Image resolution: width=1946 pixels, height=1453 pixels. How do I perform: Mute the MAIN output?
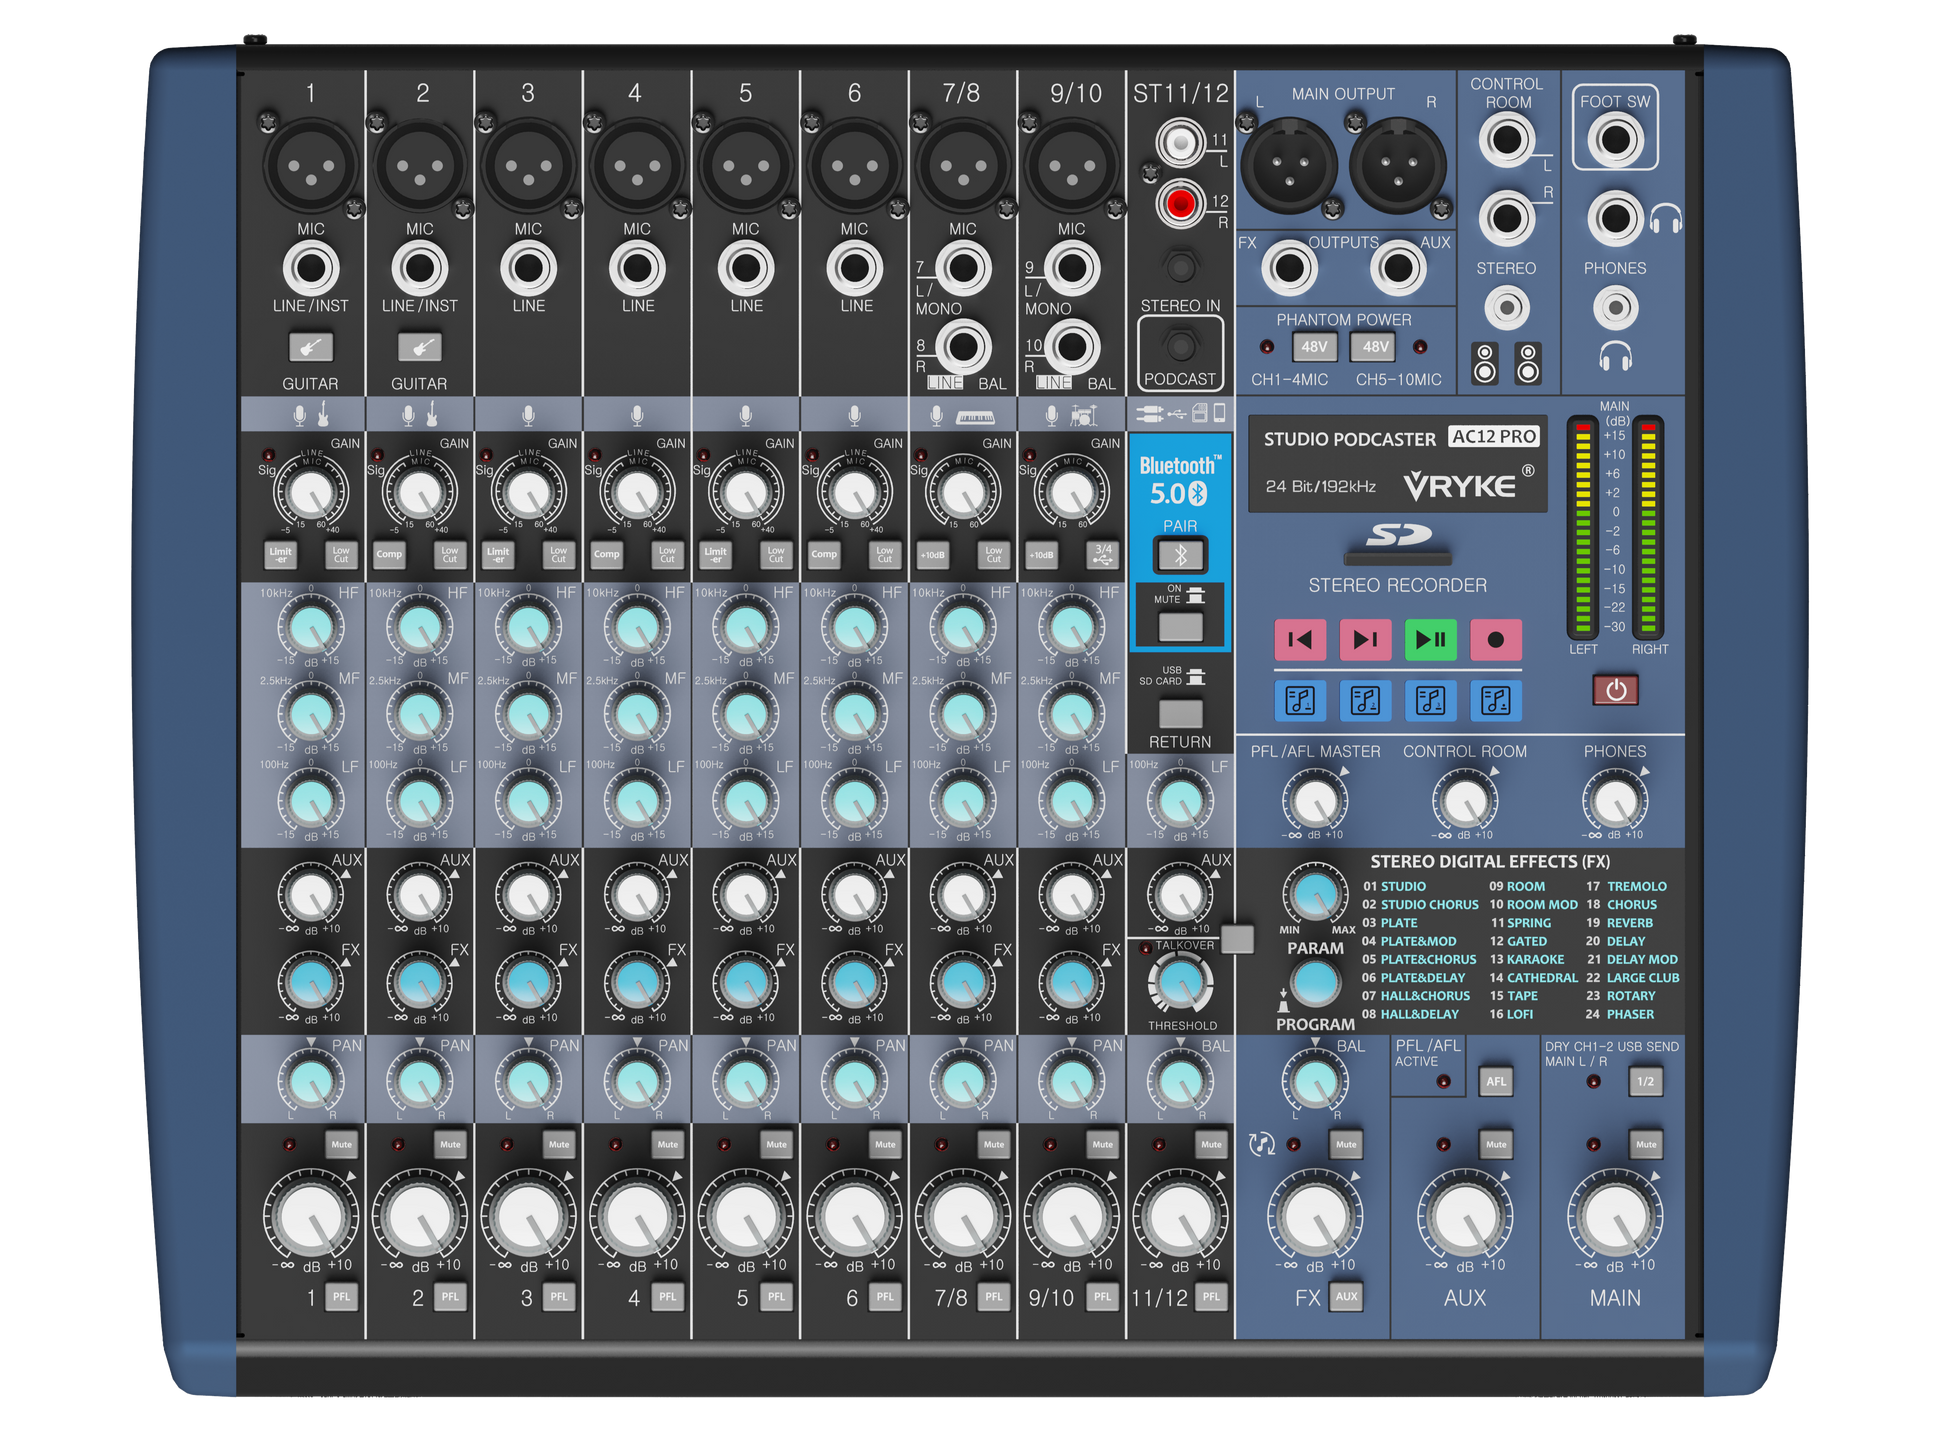coord(1646,1144)
